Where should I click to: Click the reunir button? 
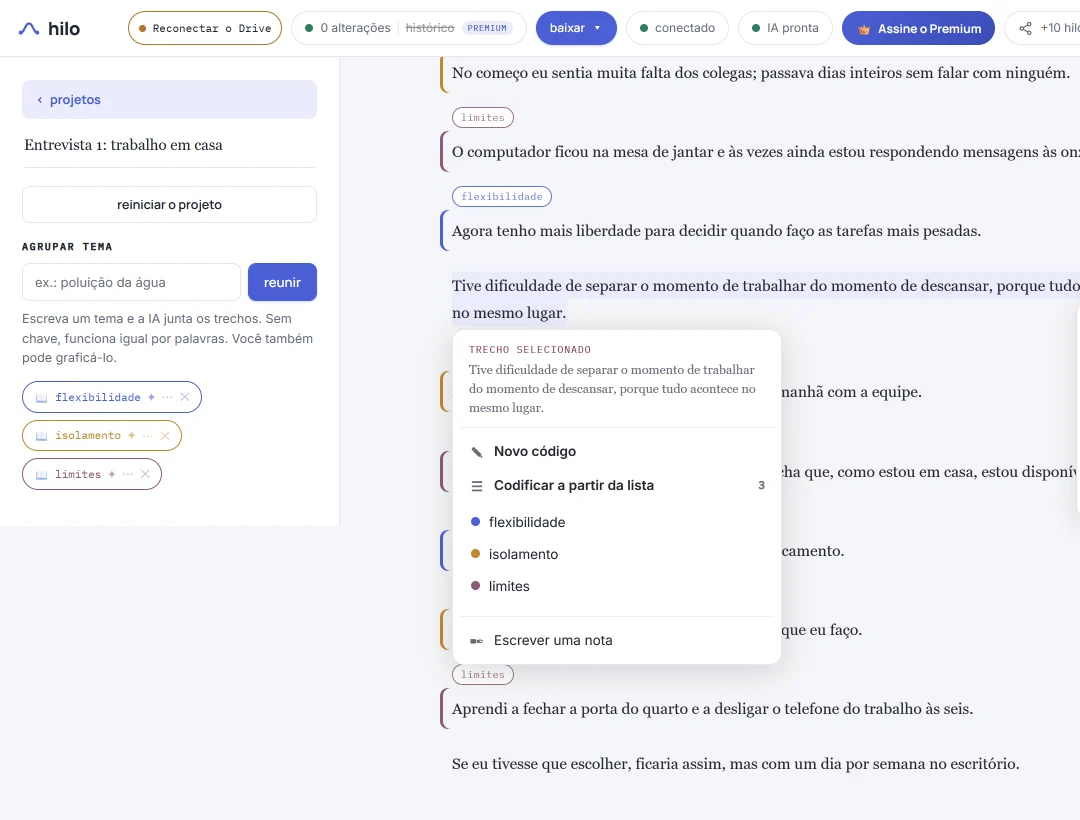[x=282, y=282]
